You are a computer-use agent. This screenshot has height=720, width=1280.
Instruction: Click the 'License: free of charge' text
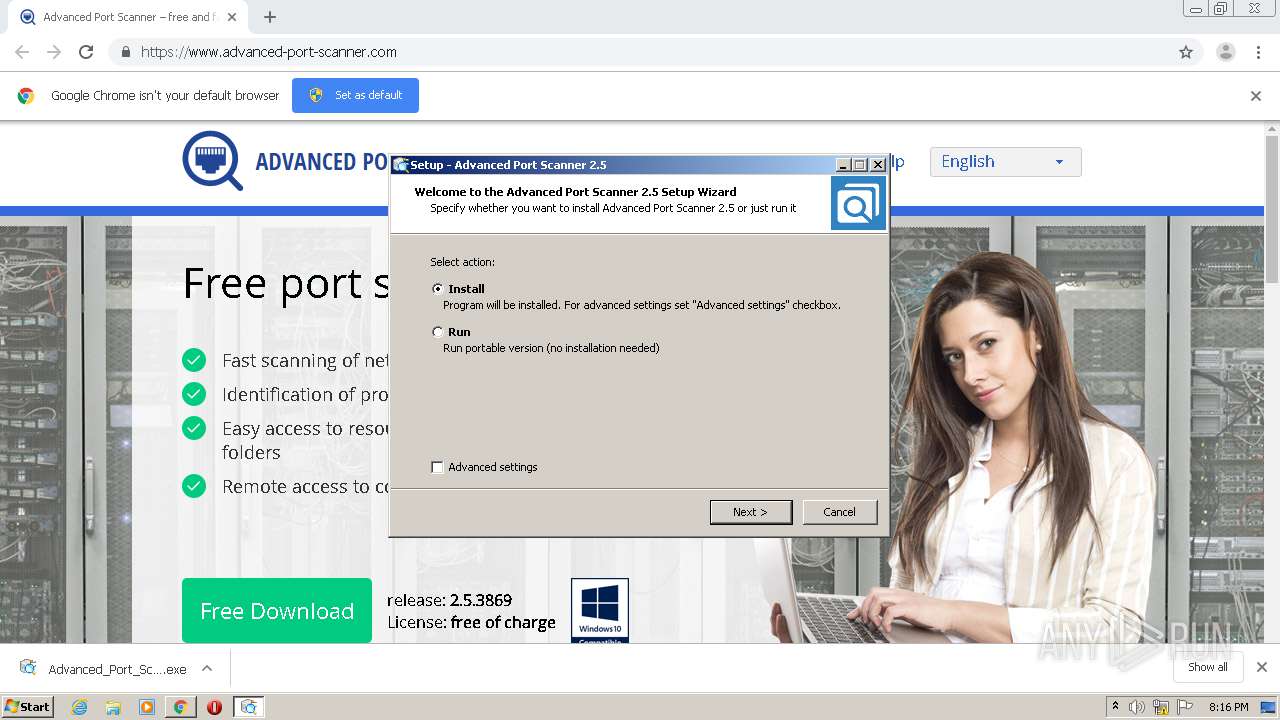(x=471, y=622)
